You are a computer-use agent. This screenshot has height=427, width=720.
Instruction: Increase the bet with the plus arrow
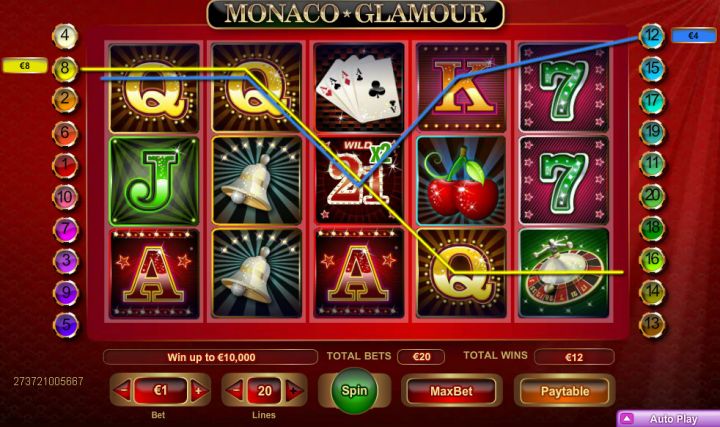pos(198,391)
